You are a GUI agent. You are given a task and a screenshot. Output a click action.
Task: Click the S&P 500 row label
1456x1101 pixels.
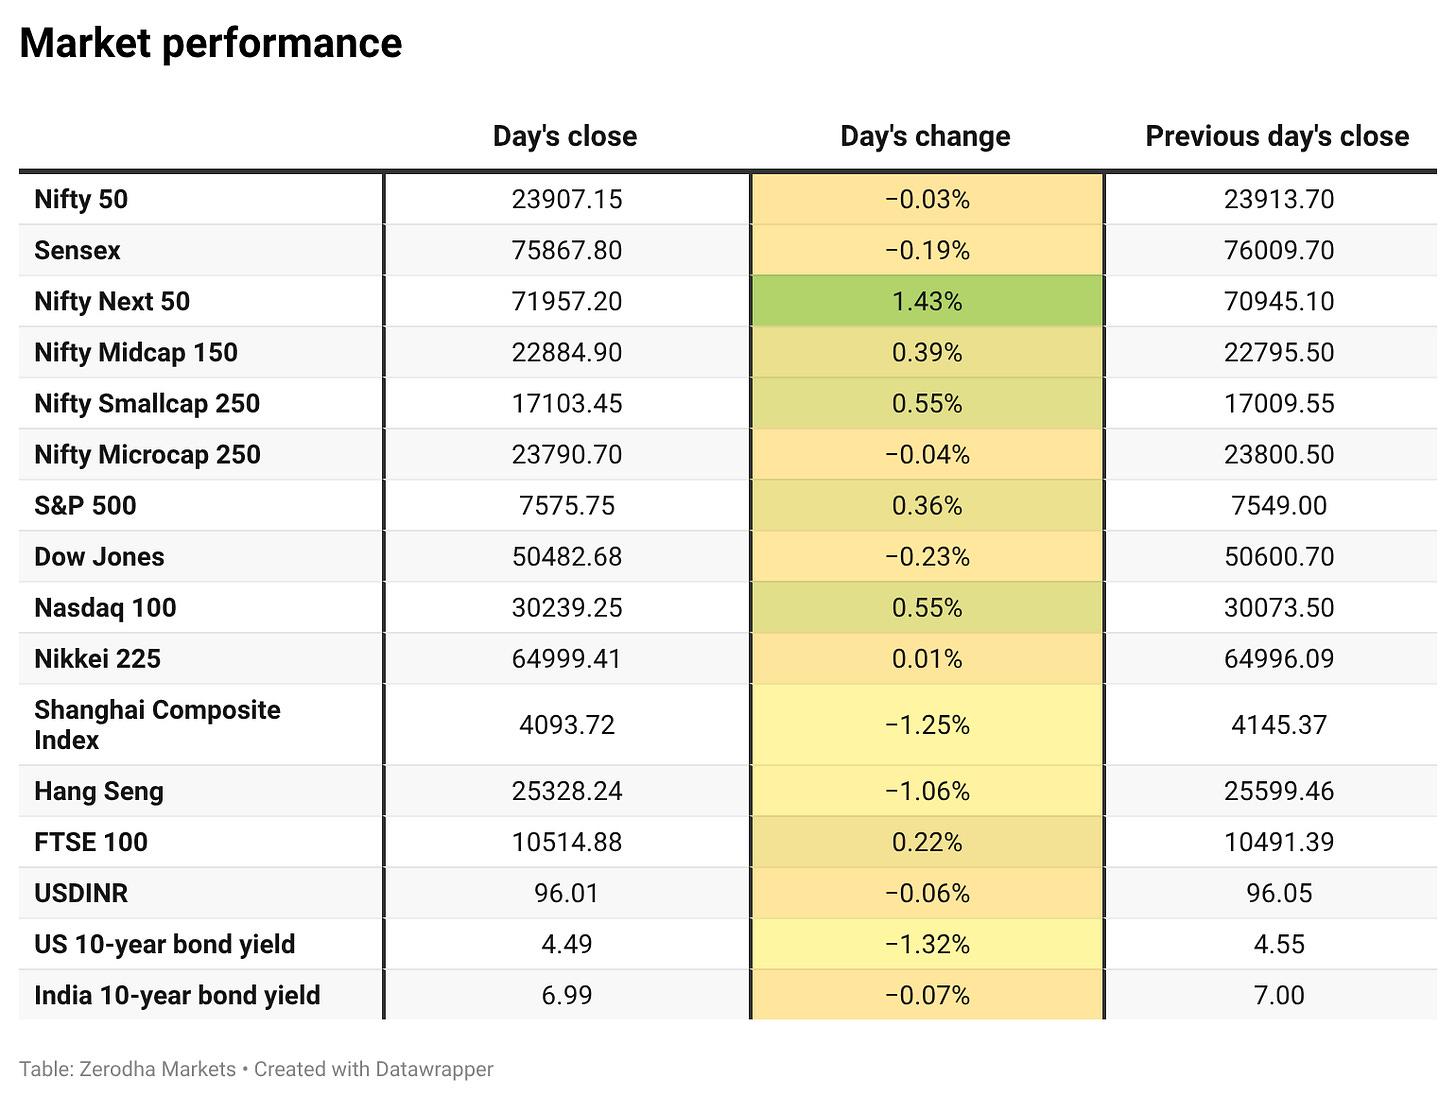coord(85,505)
